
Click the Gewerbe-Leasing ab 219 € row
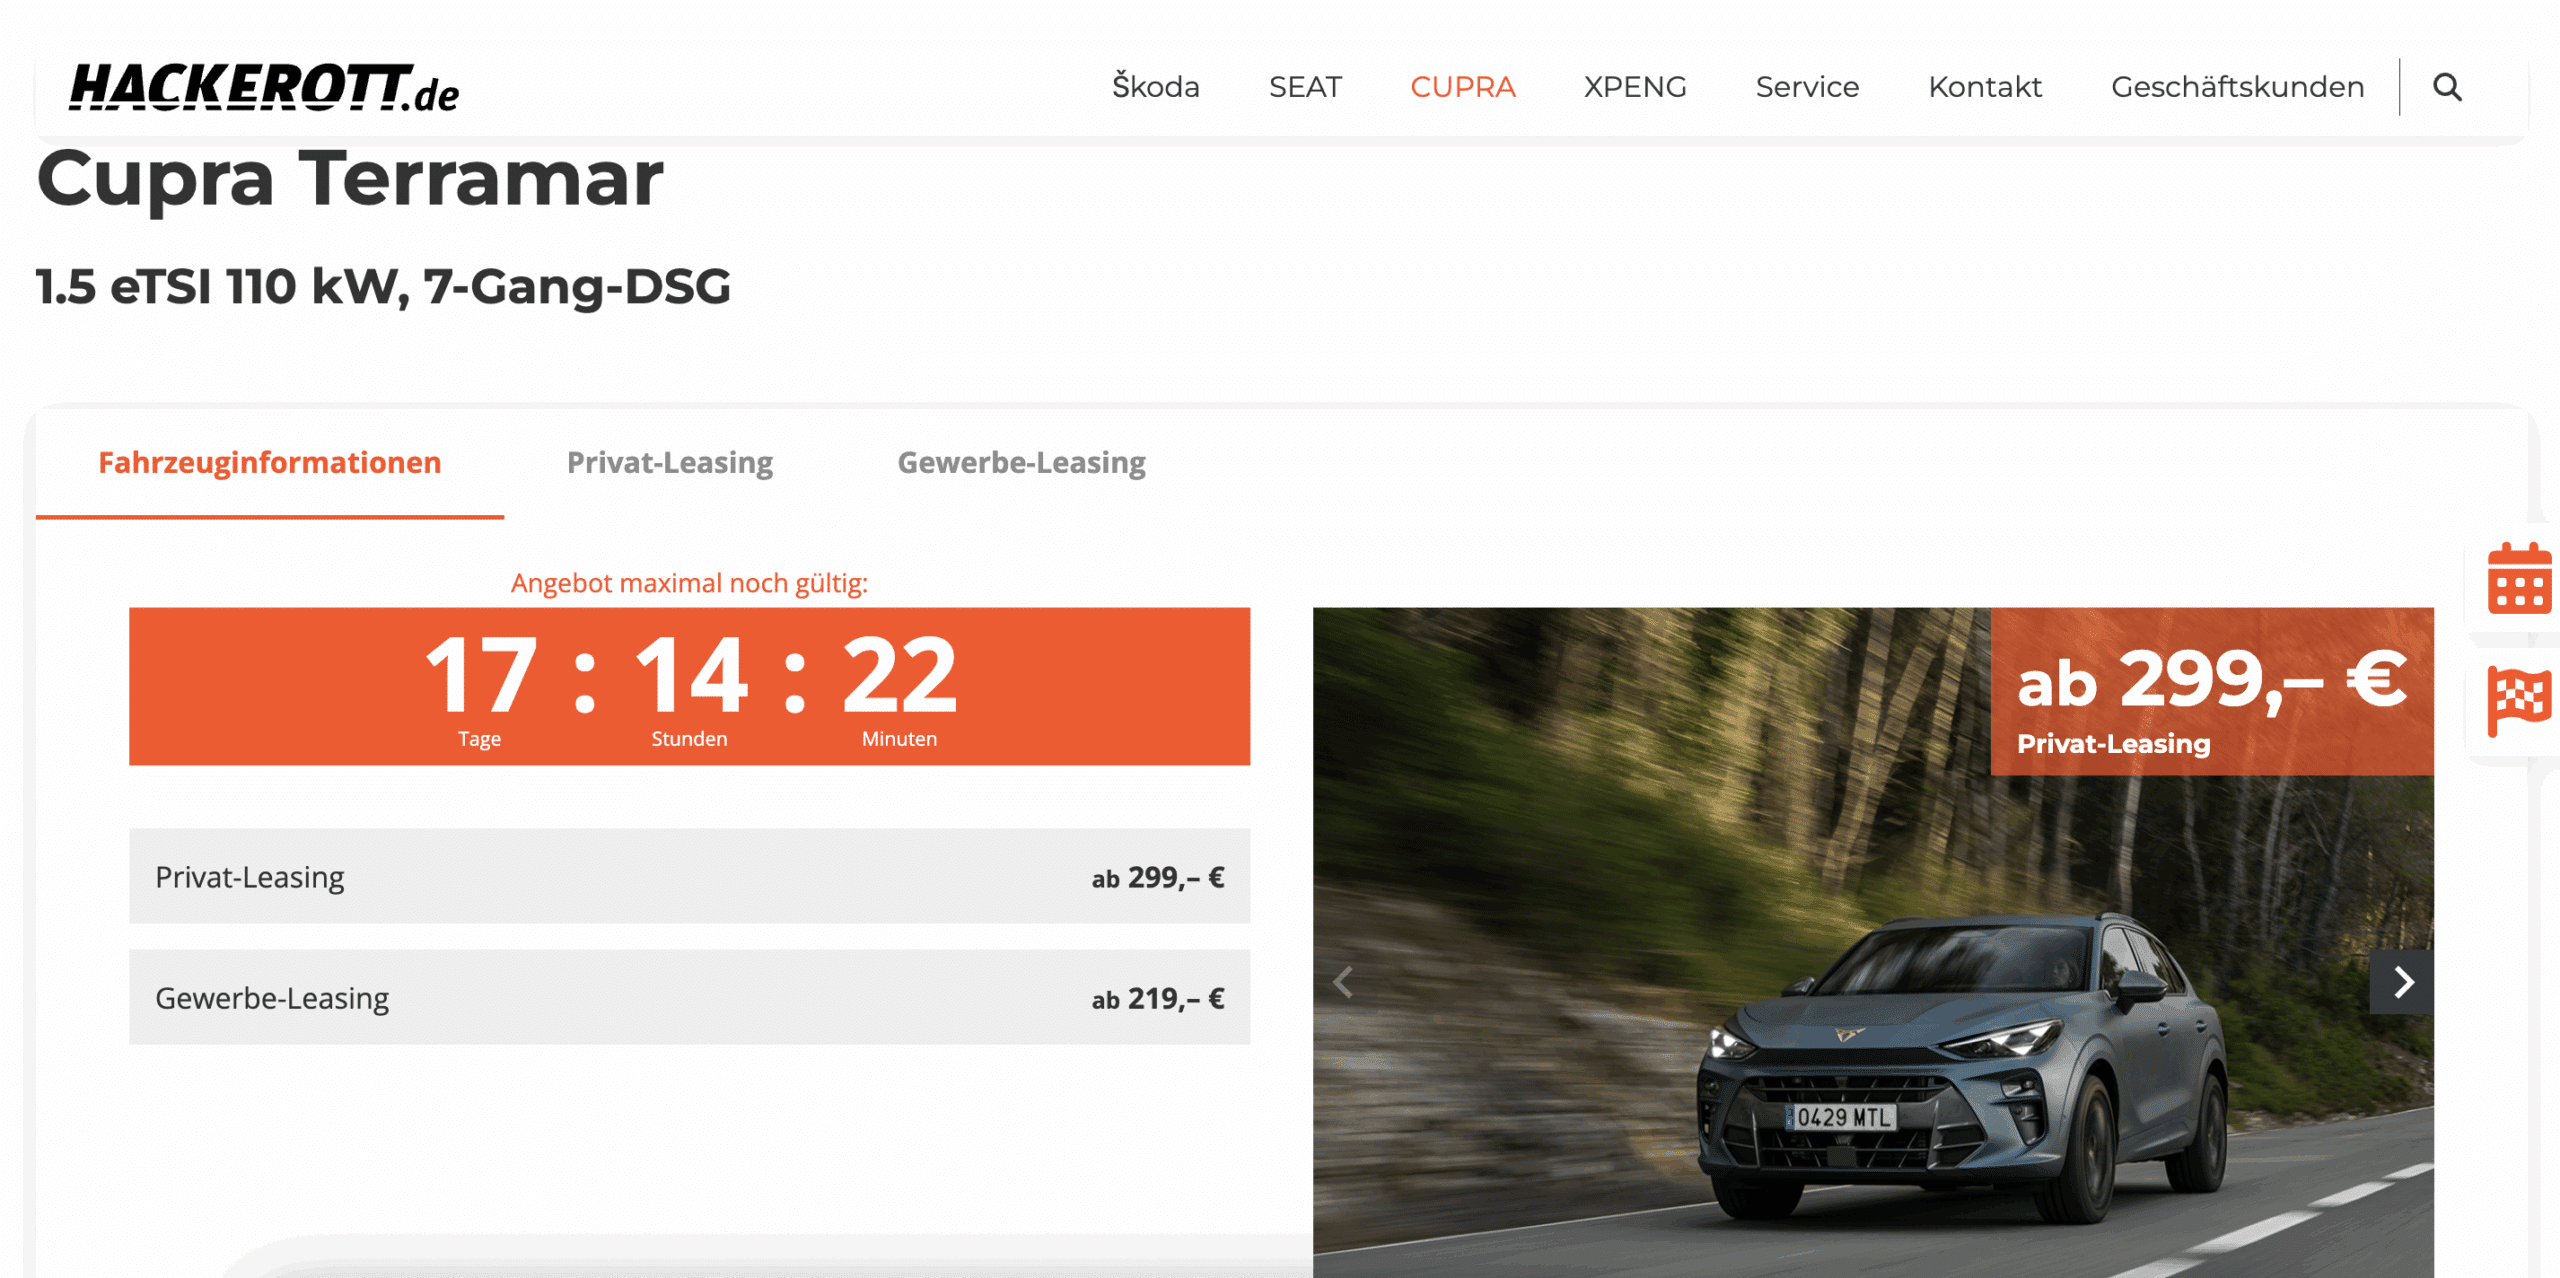coord(689,997)
